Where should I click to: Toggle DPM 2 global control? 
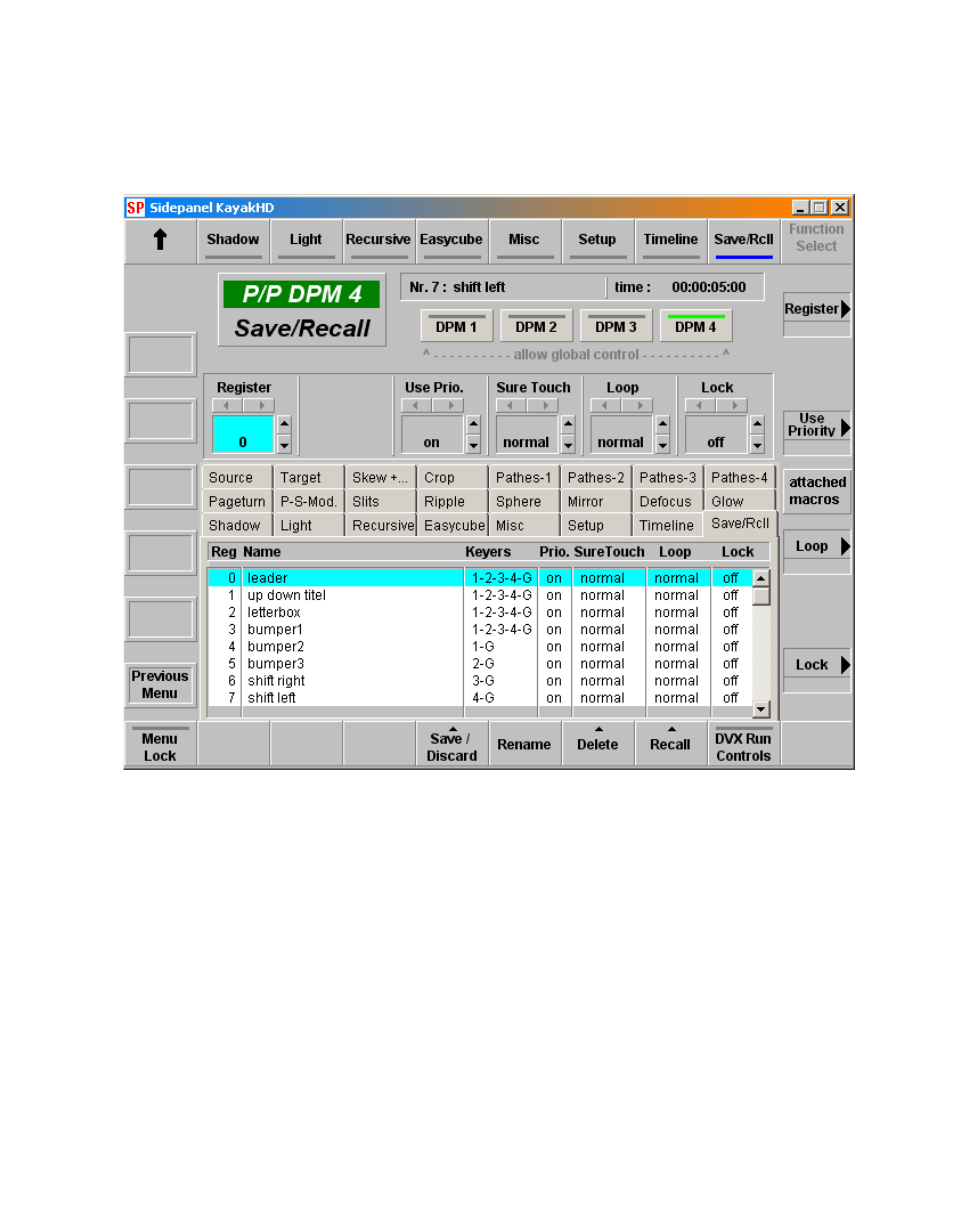tap(536, 326)
